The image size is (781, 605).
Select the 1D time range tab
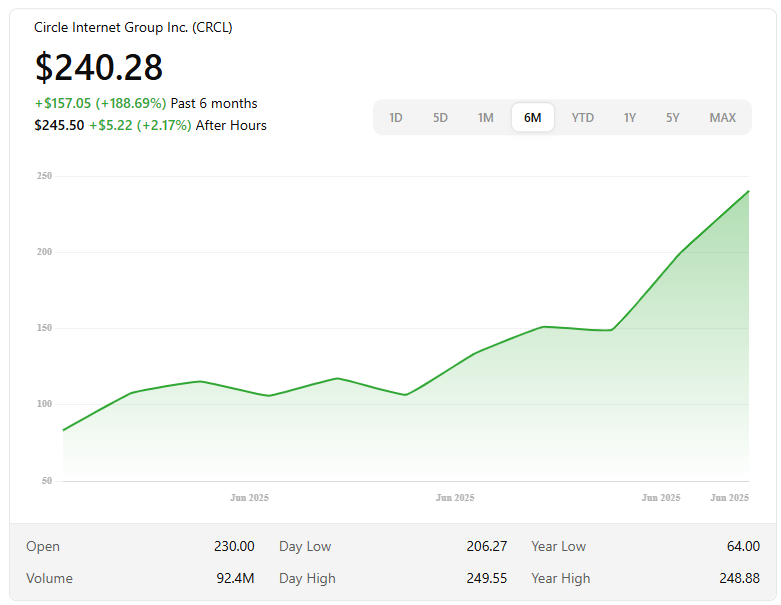(395, 118)
